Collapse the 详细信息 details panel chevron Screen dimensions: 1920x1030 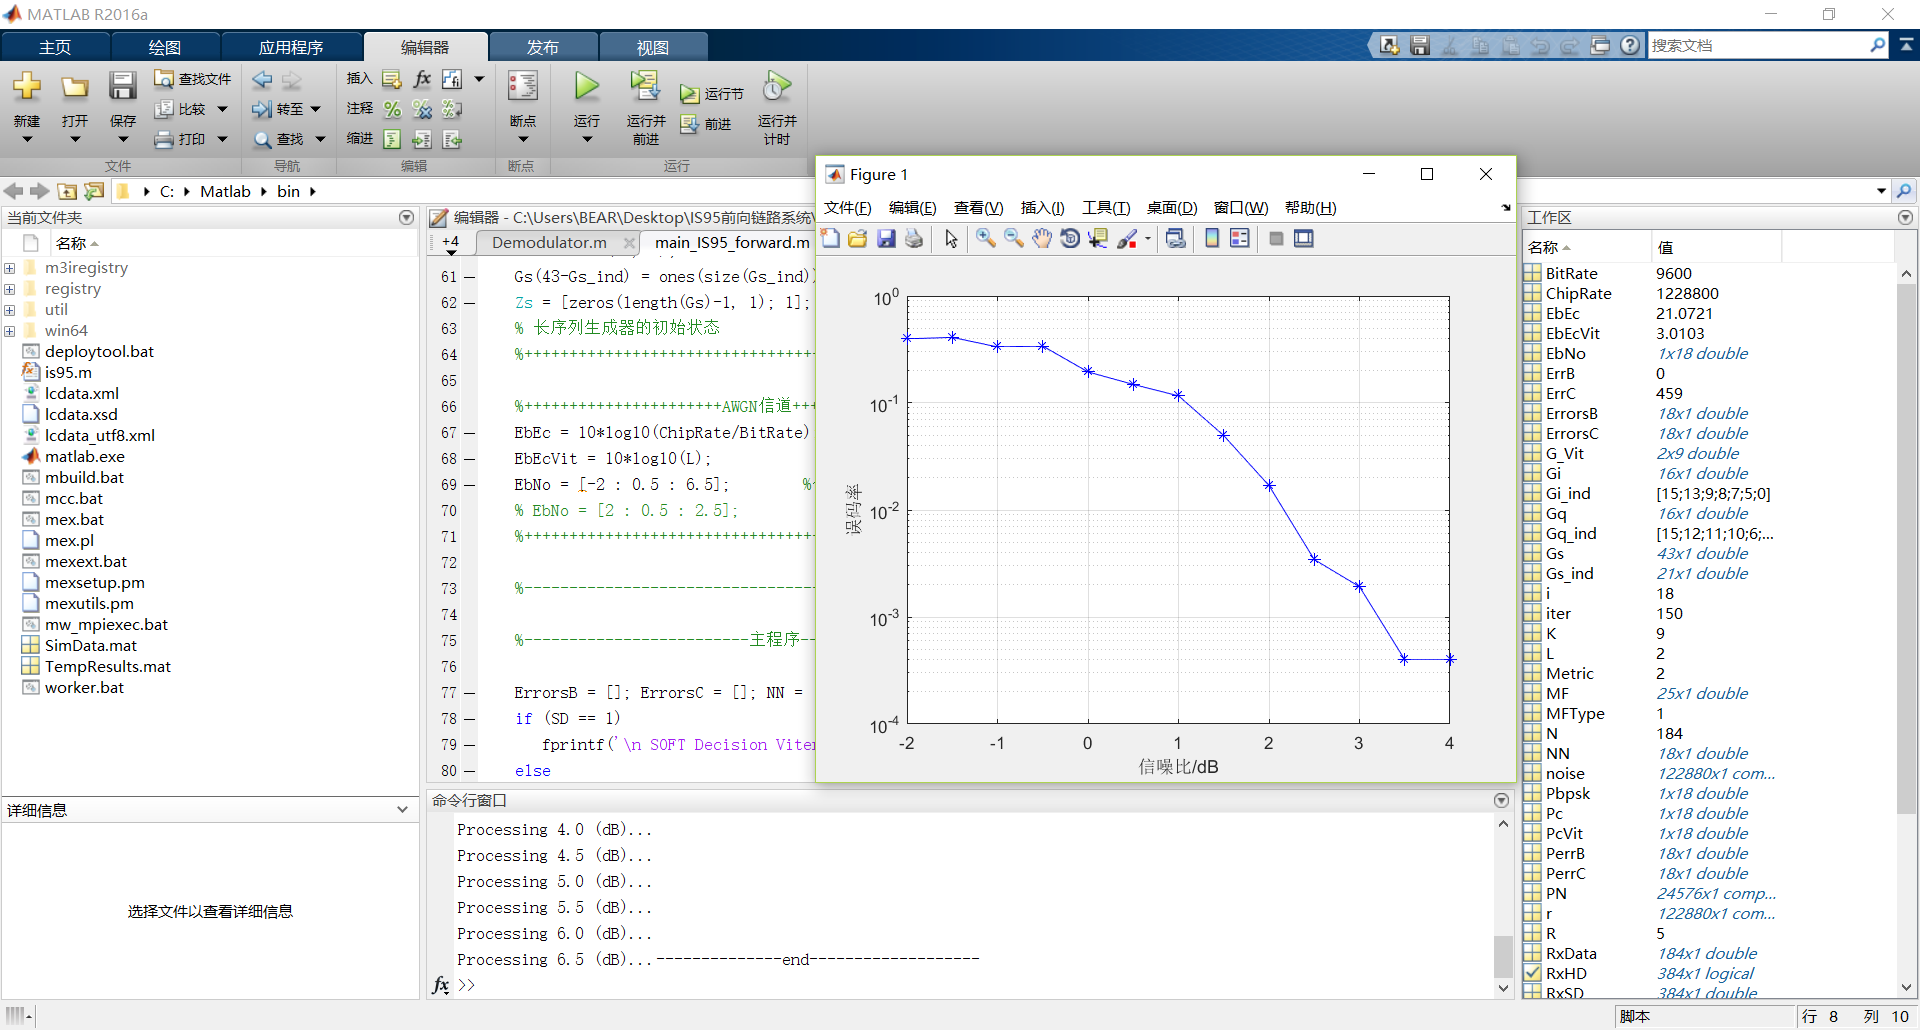402,810
